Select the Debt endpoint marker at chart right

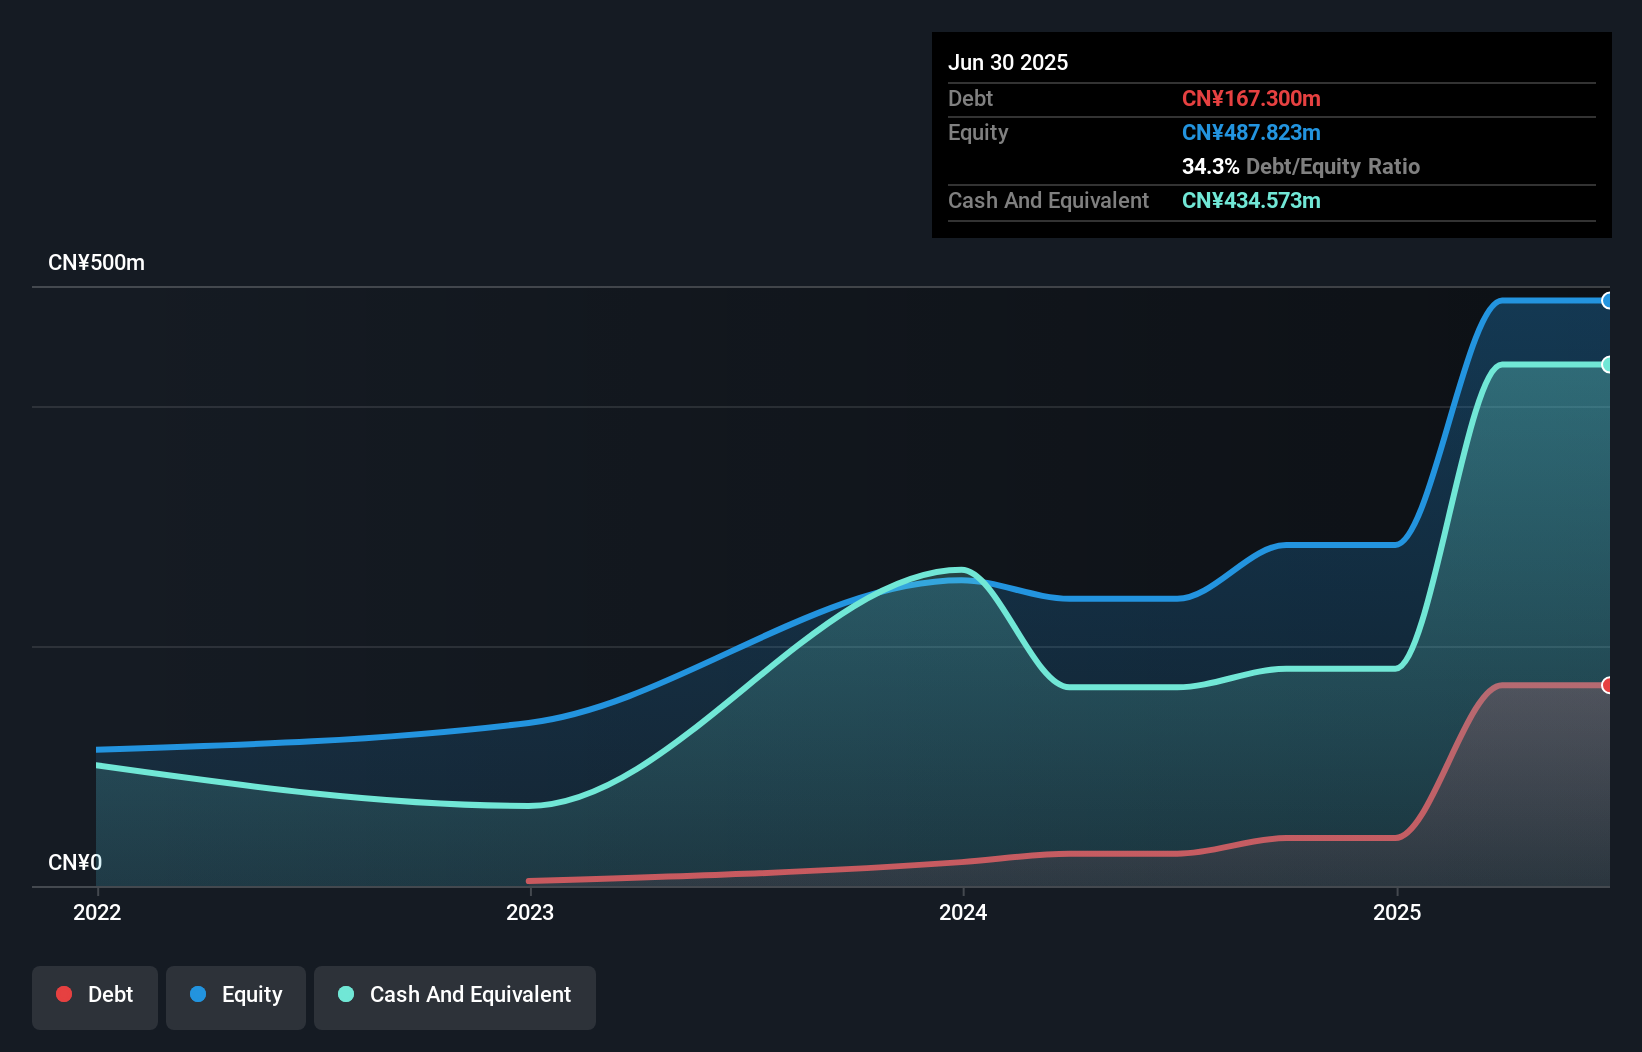(x=1608, y=686)
